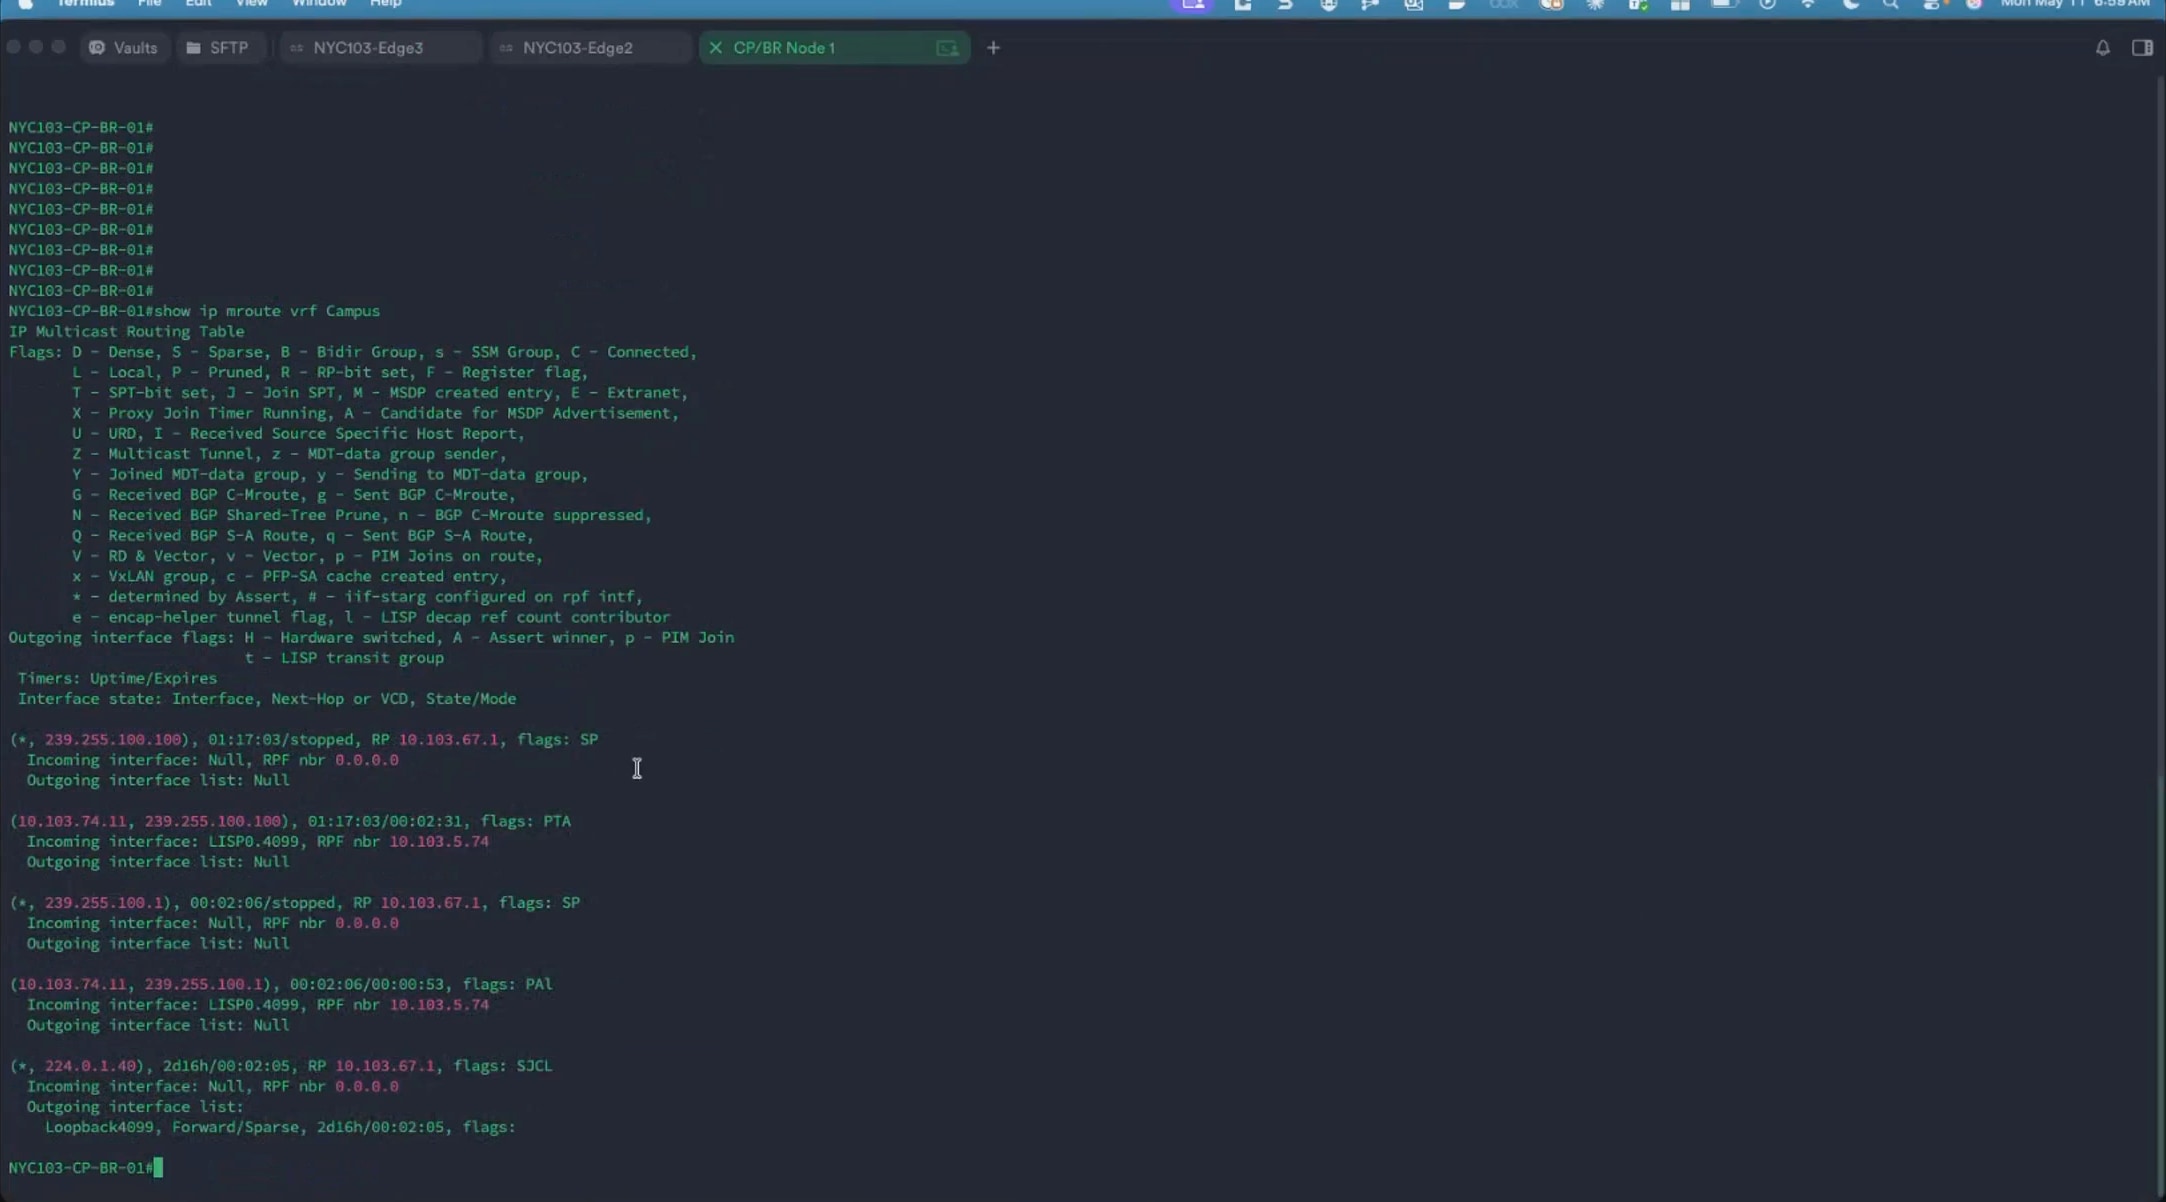
Task: Click the 'flags: SJCL' text
Action: [x=503, y=1066]
